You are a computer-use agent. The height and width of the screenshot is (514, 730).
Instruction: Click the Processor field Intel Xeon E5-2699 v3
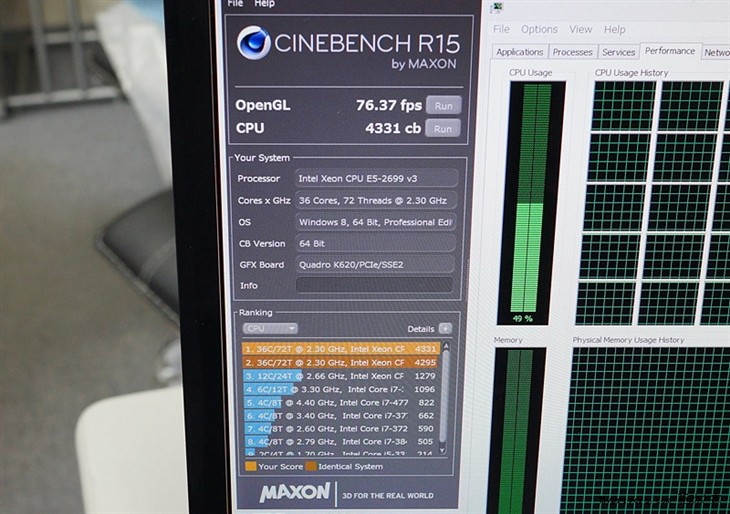coord(376,178)
